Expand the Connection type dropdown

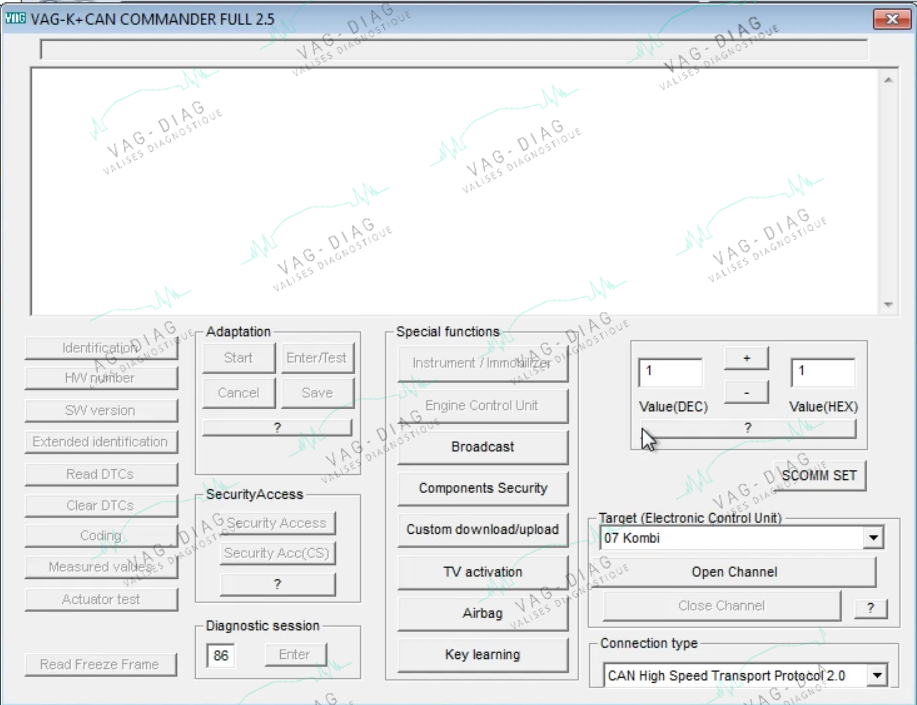[877, 676]
